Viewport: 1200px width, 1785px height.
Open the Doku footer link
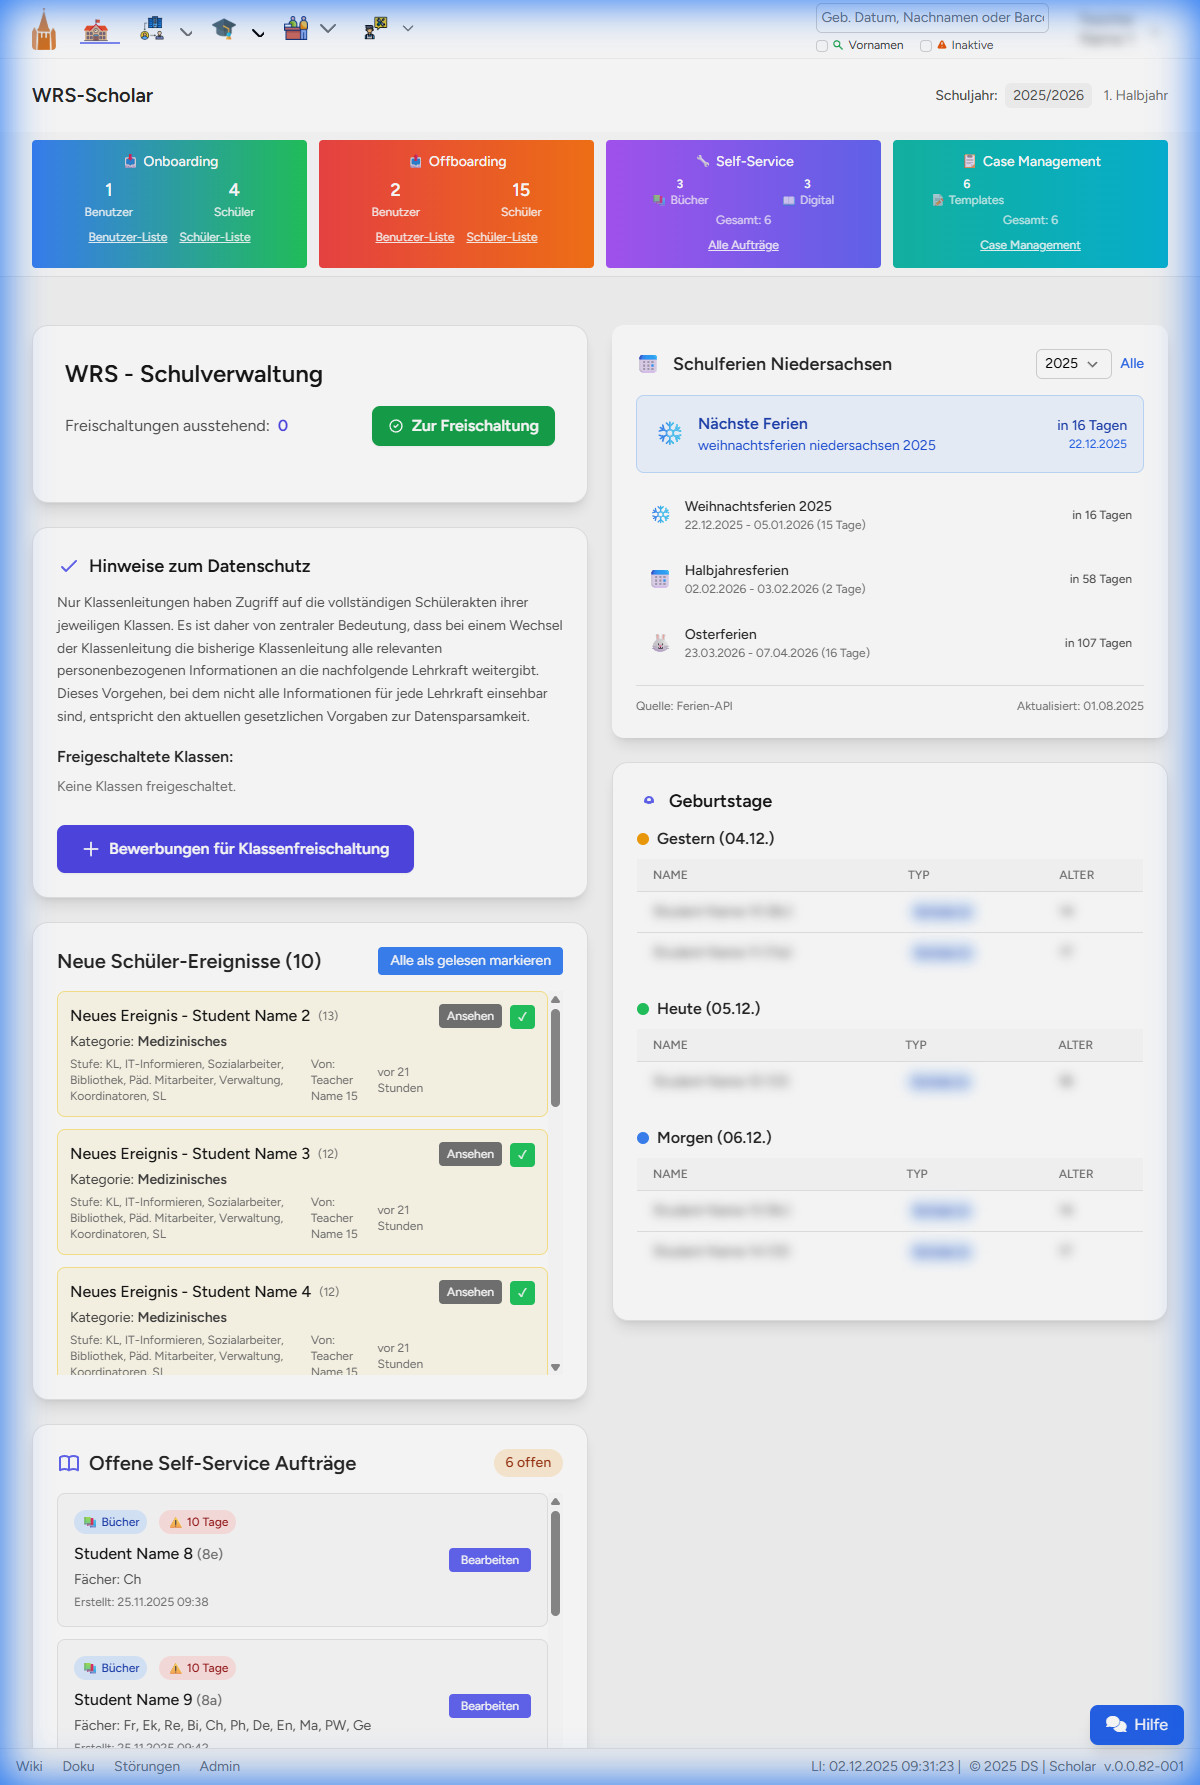click(x=78, y=1766)
